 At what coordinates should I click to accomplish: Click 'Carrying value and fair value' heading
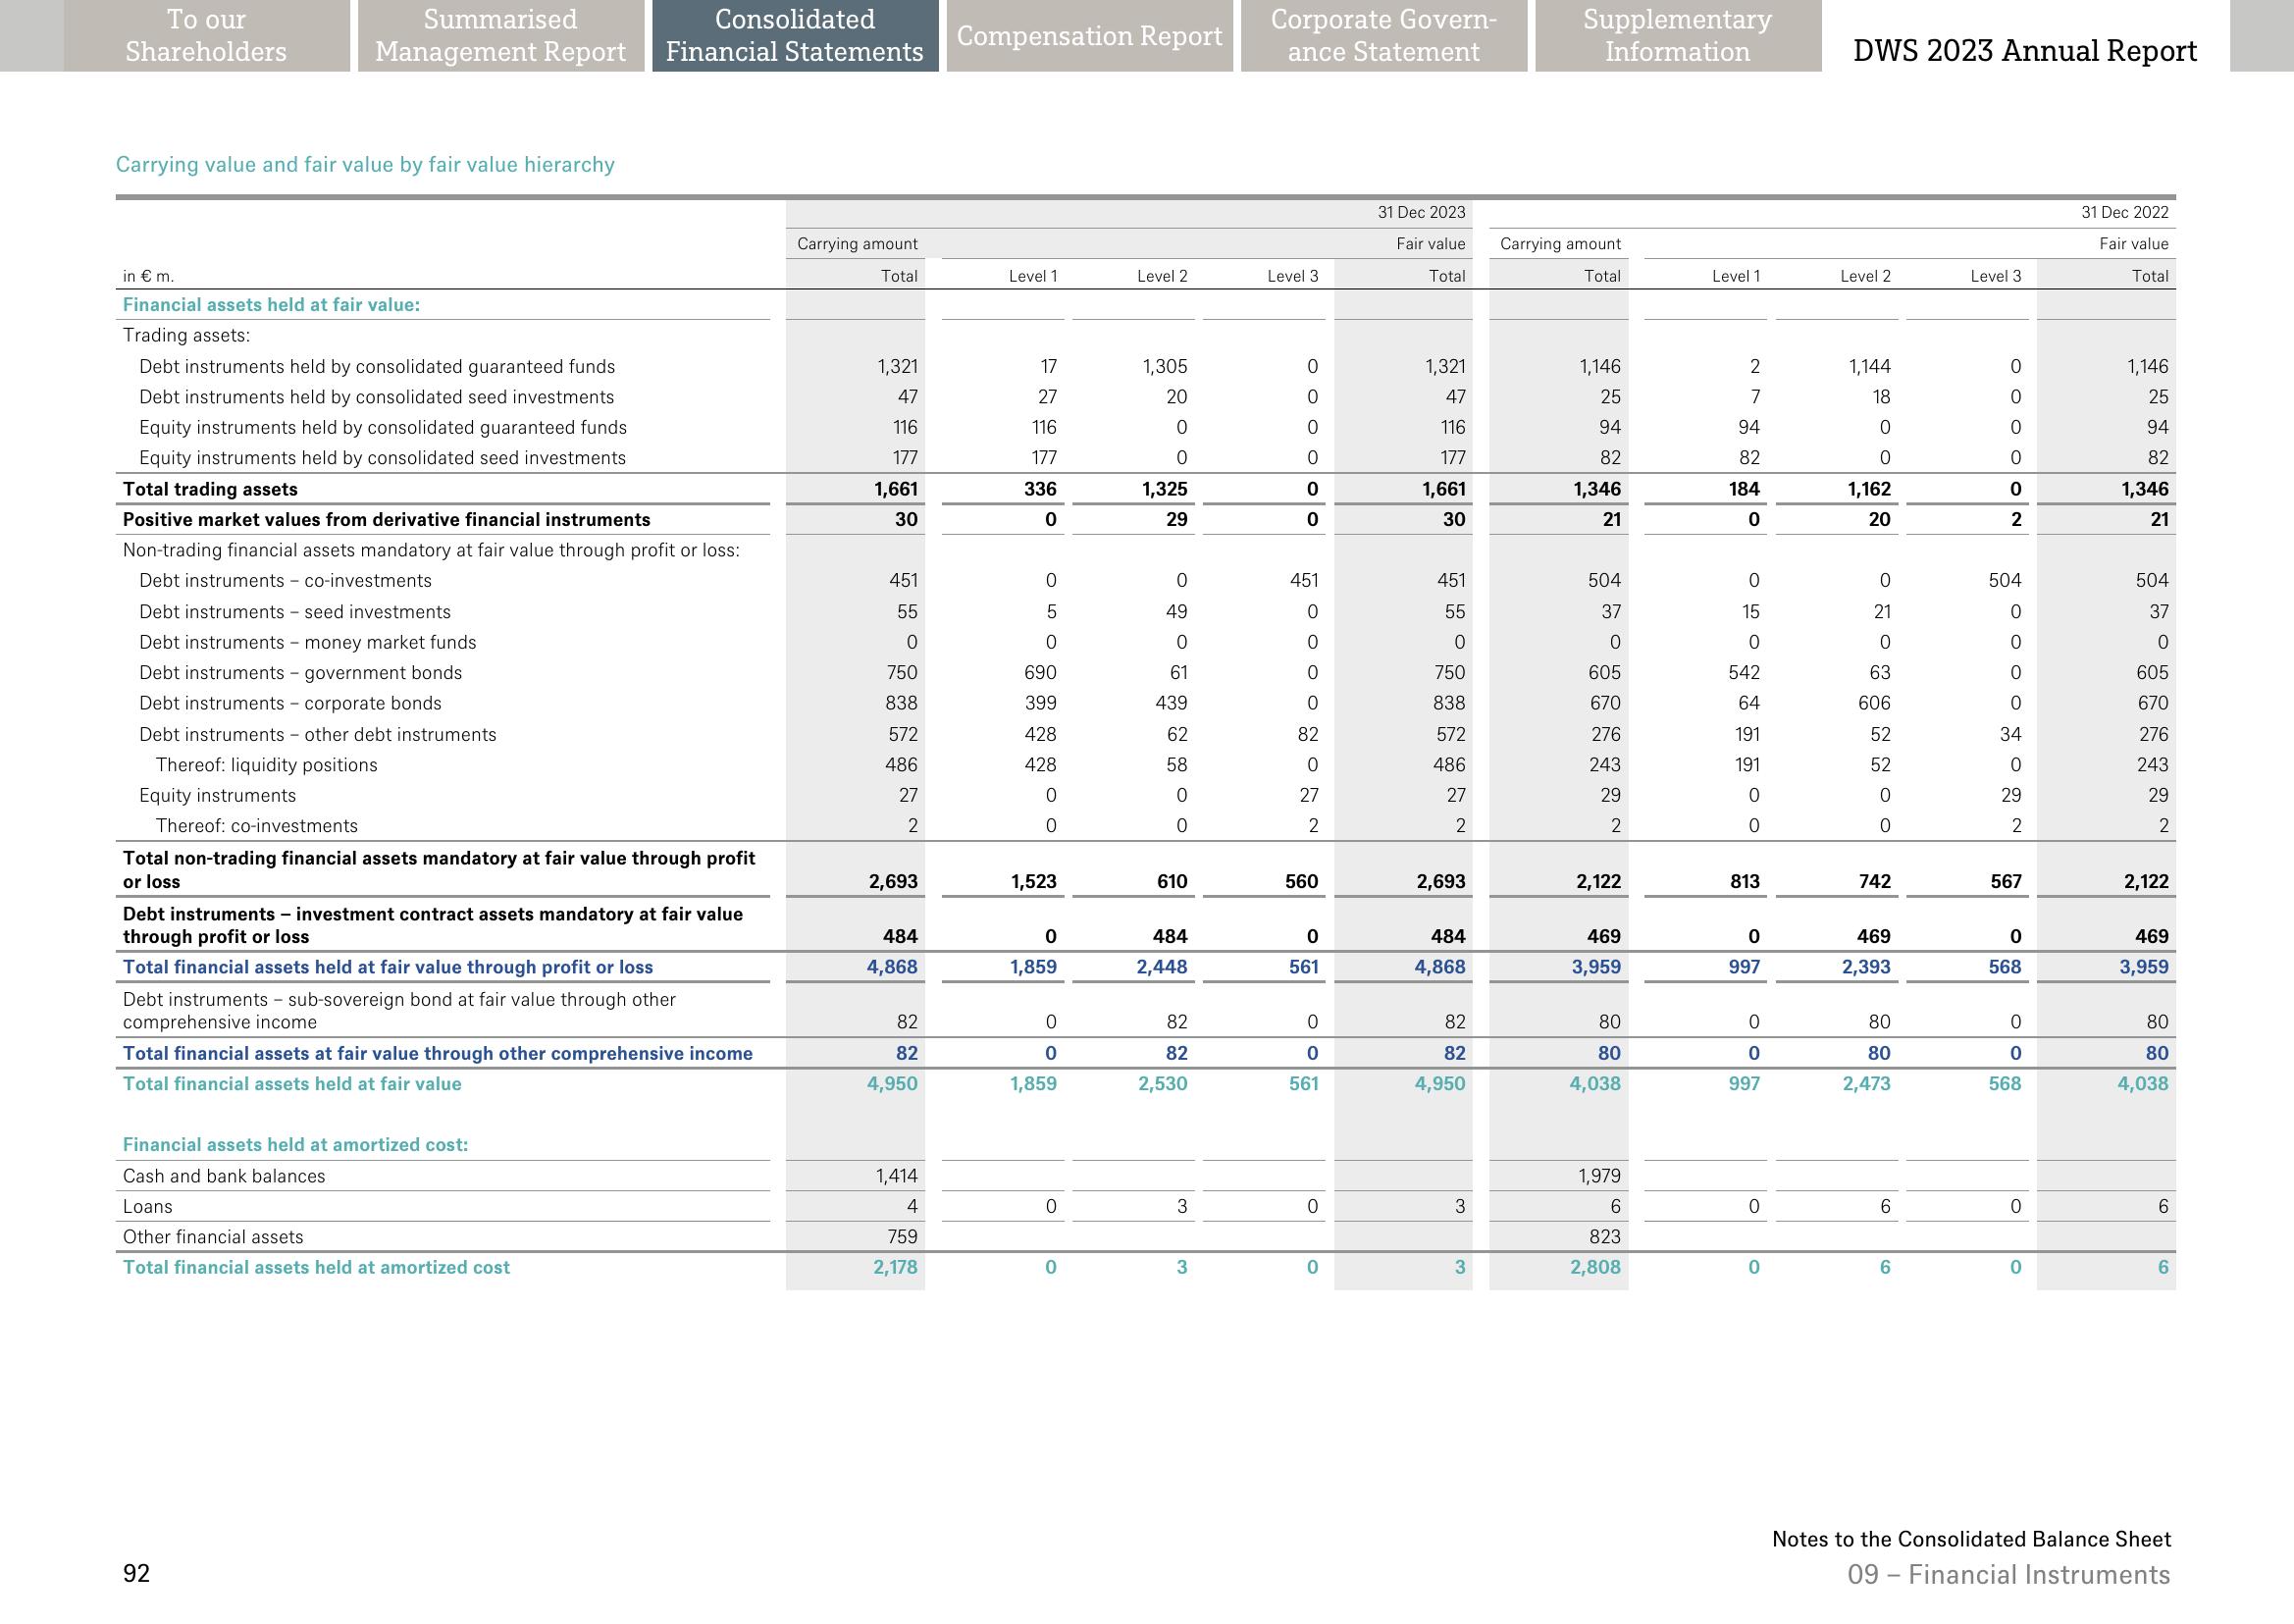(365, 165)
